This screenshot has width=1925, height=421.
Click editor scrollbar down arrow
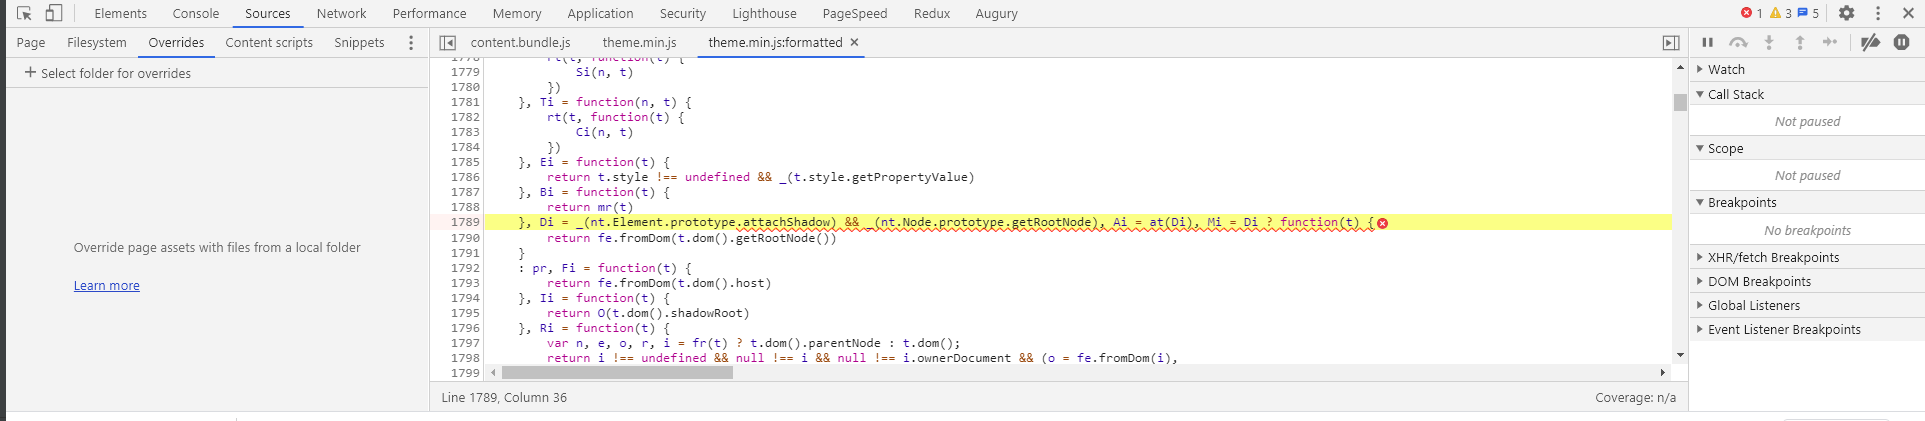(1680, 355)
